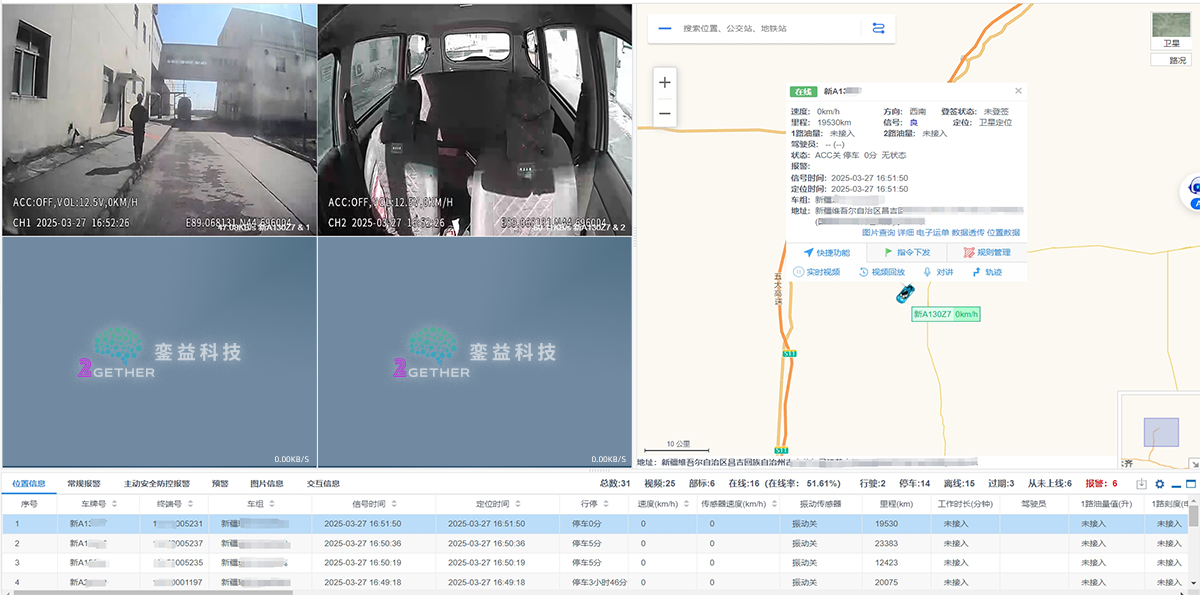Open 实时视频 live video for vehicle
Screen dimensions: 1200x595
pos(817,272)
